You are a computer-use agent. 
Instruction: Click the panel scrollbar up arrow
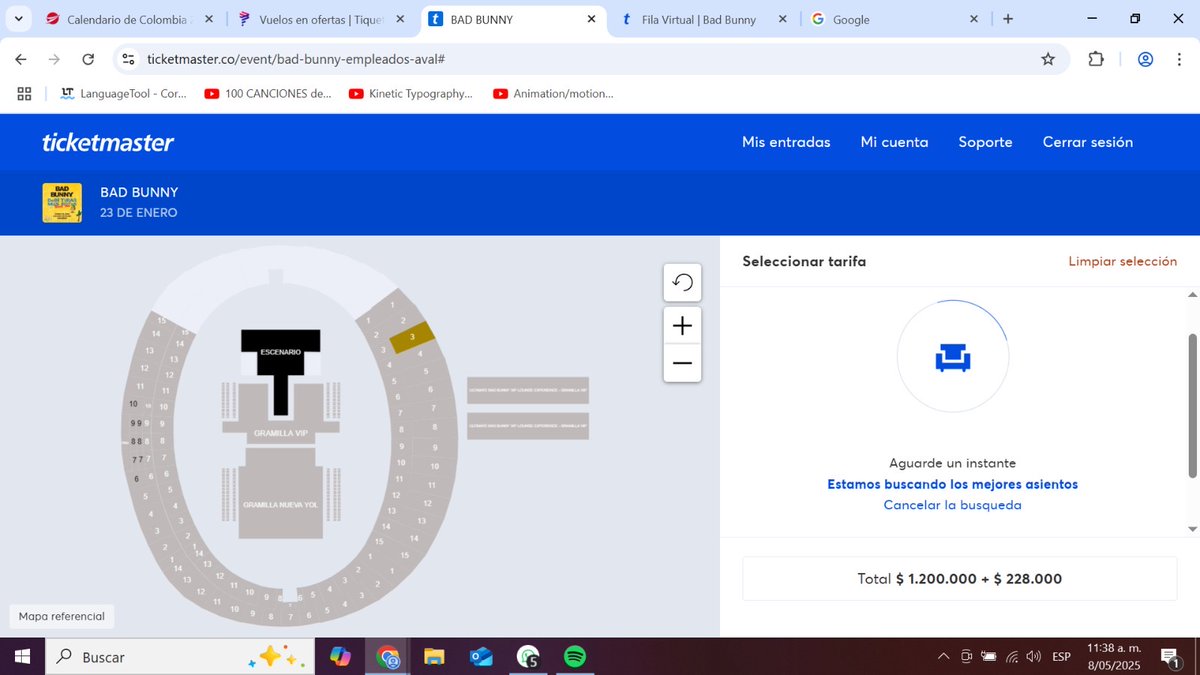pos(1191,295)
